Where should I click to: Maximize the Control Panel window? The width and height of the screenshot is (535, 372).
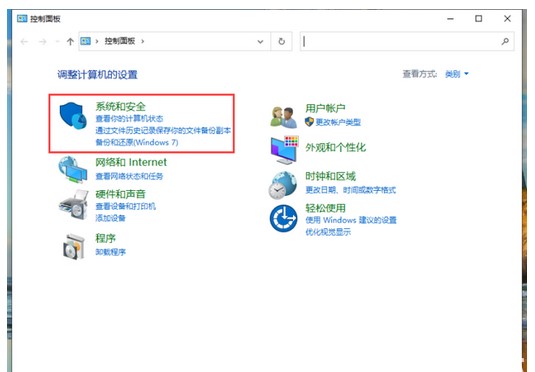[478, 18]
